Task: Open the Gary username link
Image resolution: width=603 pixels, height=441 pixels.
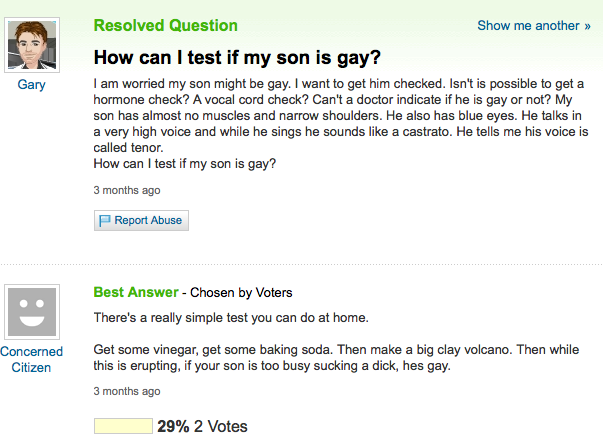Action: click(32, 85)
